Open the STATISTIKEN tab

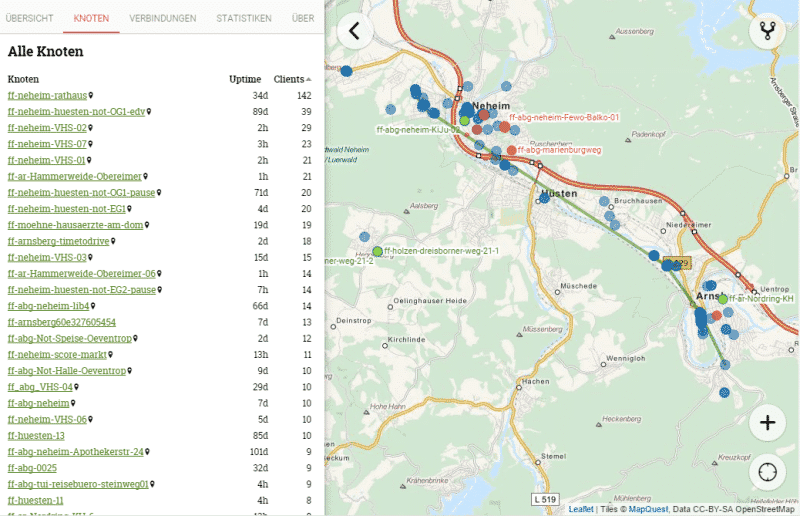244,18
